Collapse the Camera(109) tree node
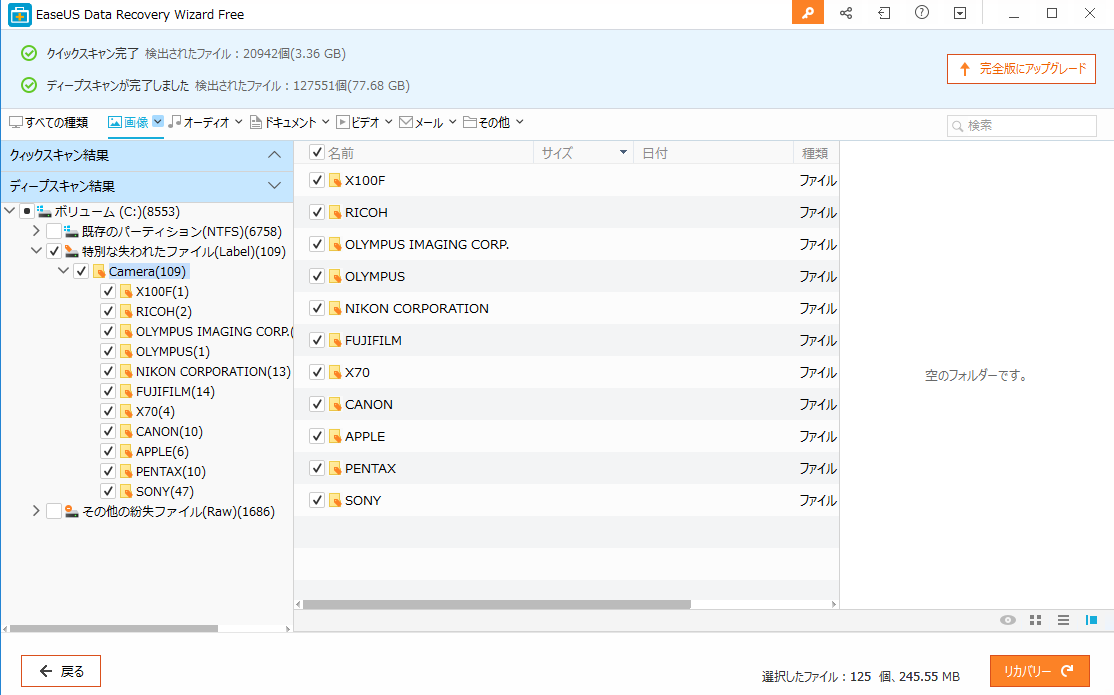 pos(63,271)
